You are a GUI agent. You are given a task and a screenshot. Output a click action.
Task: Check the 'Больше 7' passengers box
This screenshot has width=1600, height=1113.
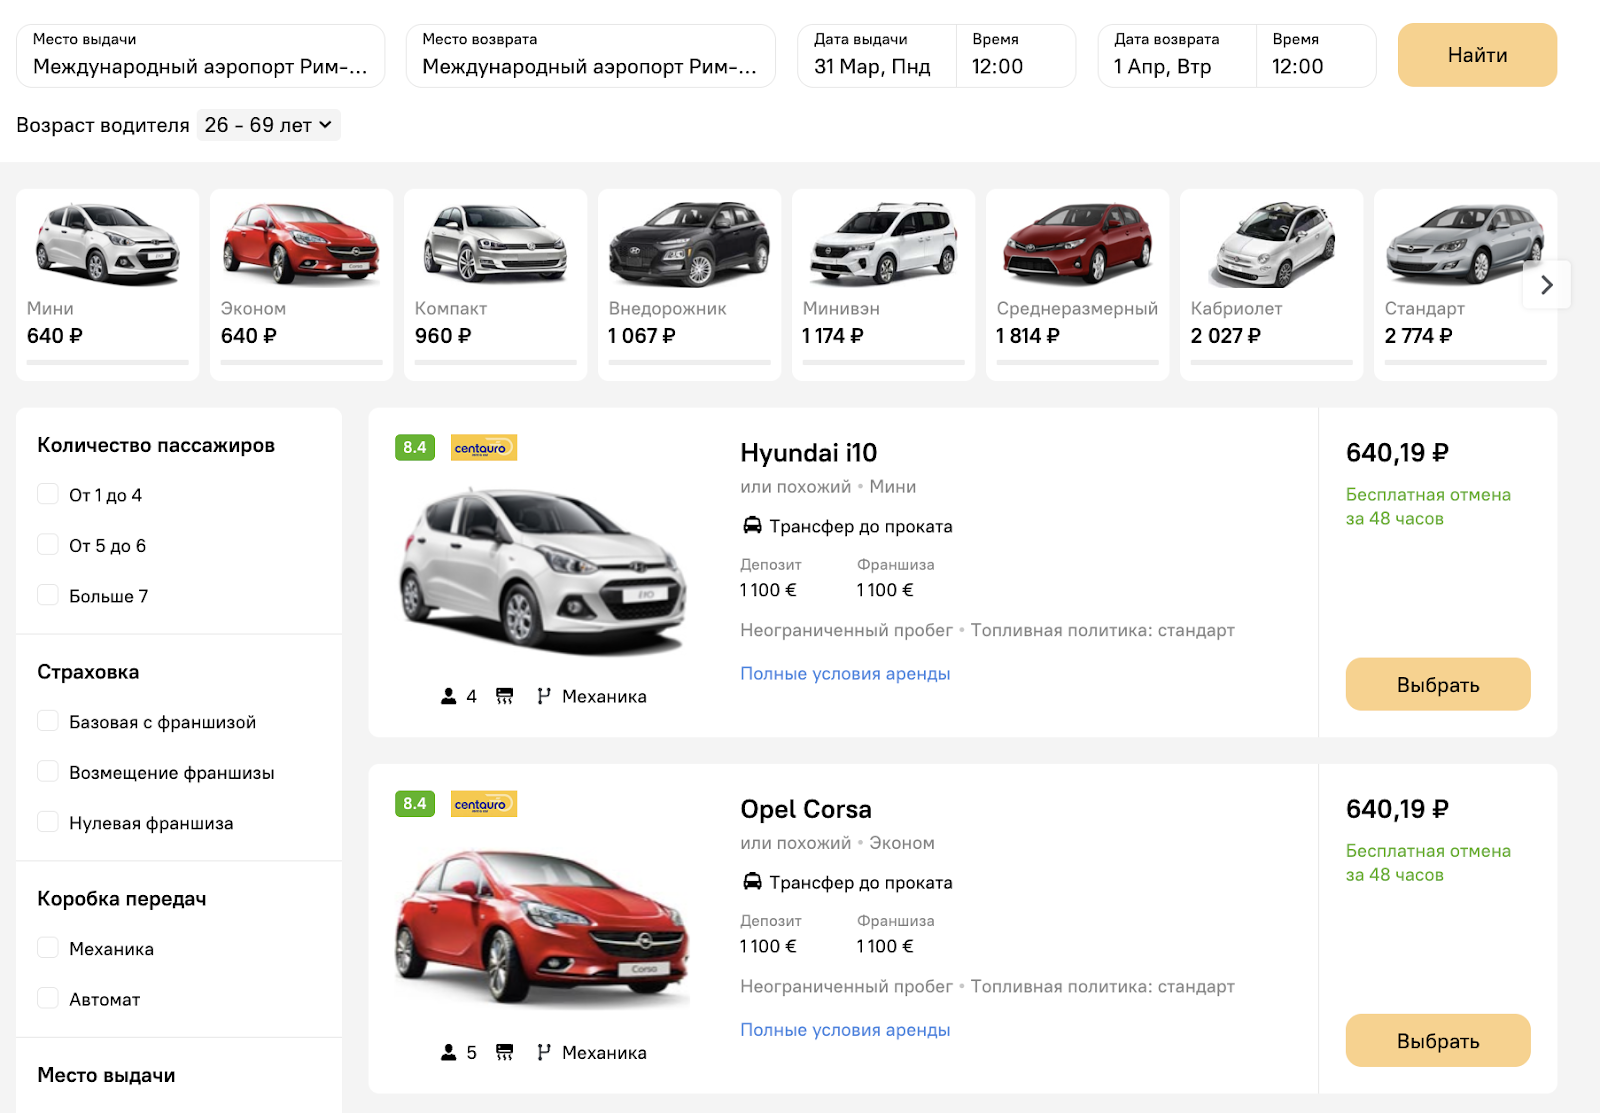click(48, 595)
